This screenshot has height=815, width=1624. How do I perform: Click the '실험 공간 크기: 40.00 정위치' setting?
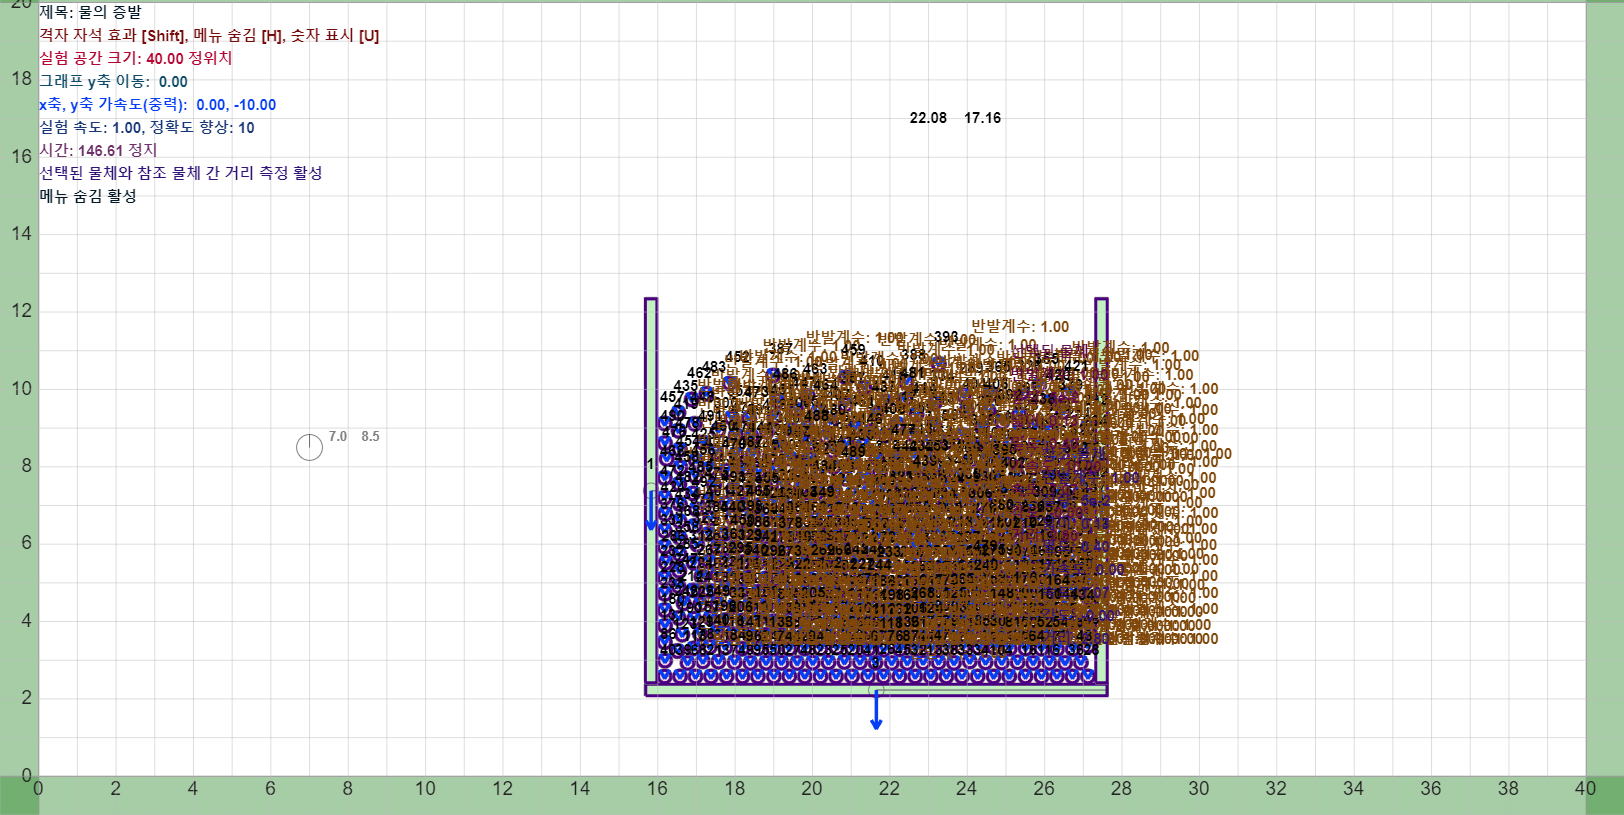136,58
